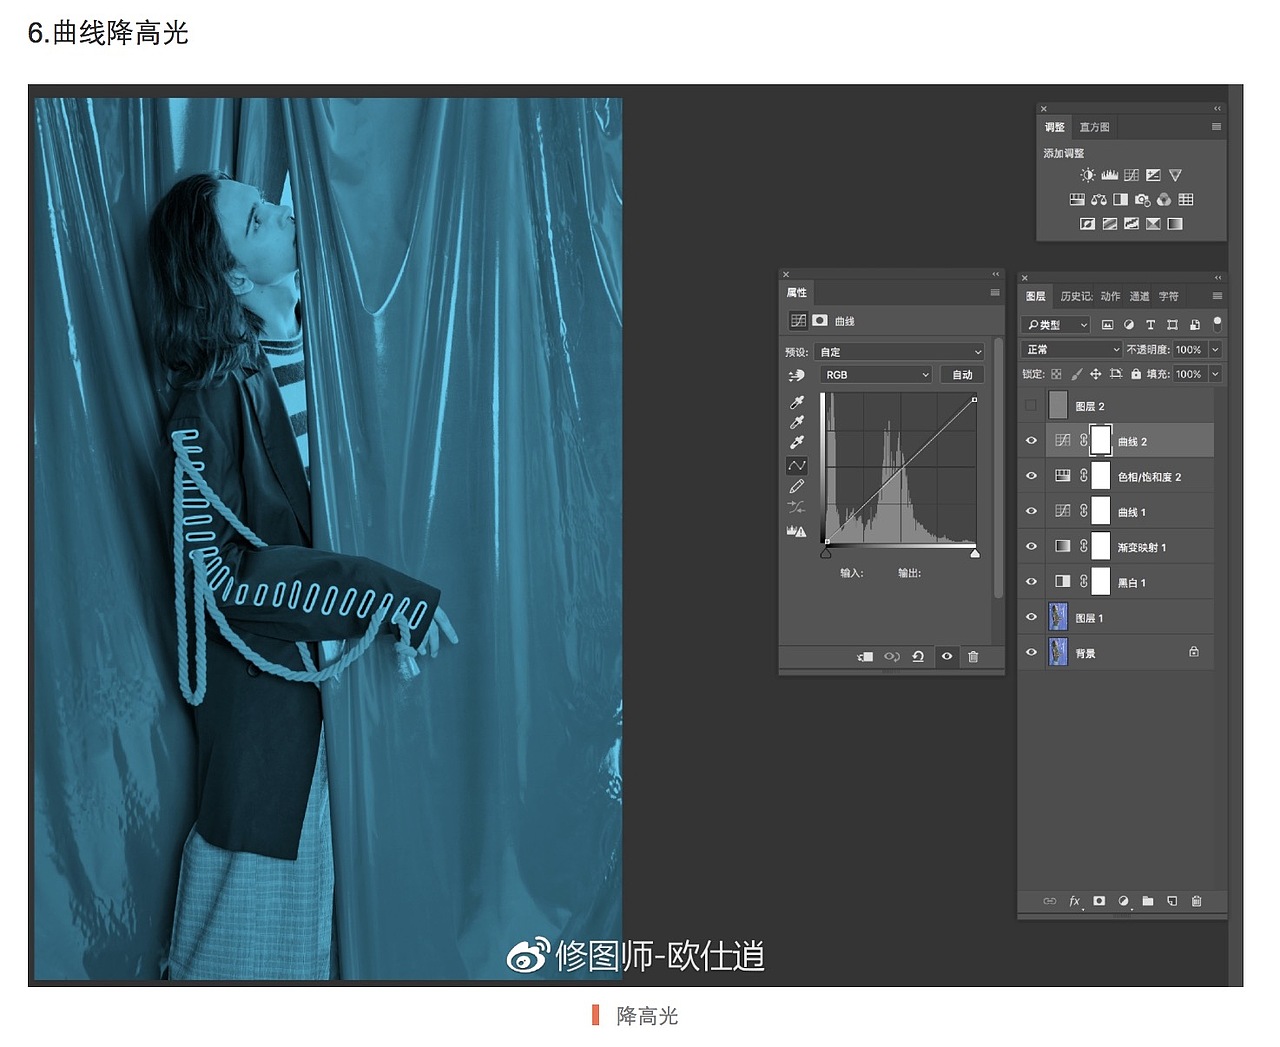Toggle visibility of the 背景 layer
The height and width of the screenshot is (1047, 1280).
pyautogui.click(x=1031, y=652)
